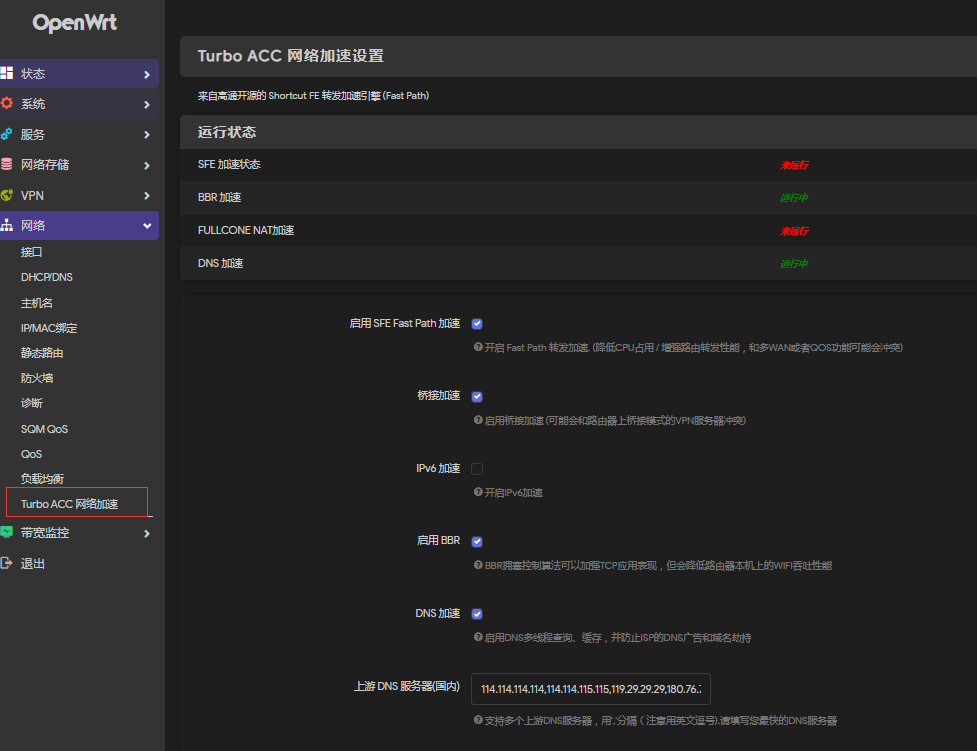Click the SFE 加速状态 row label

click(229, 165)
